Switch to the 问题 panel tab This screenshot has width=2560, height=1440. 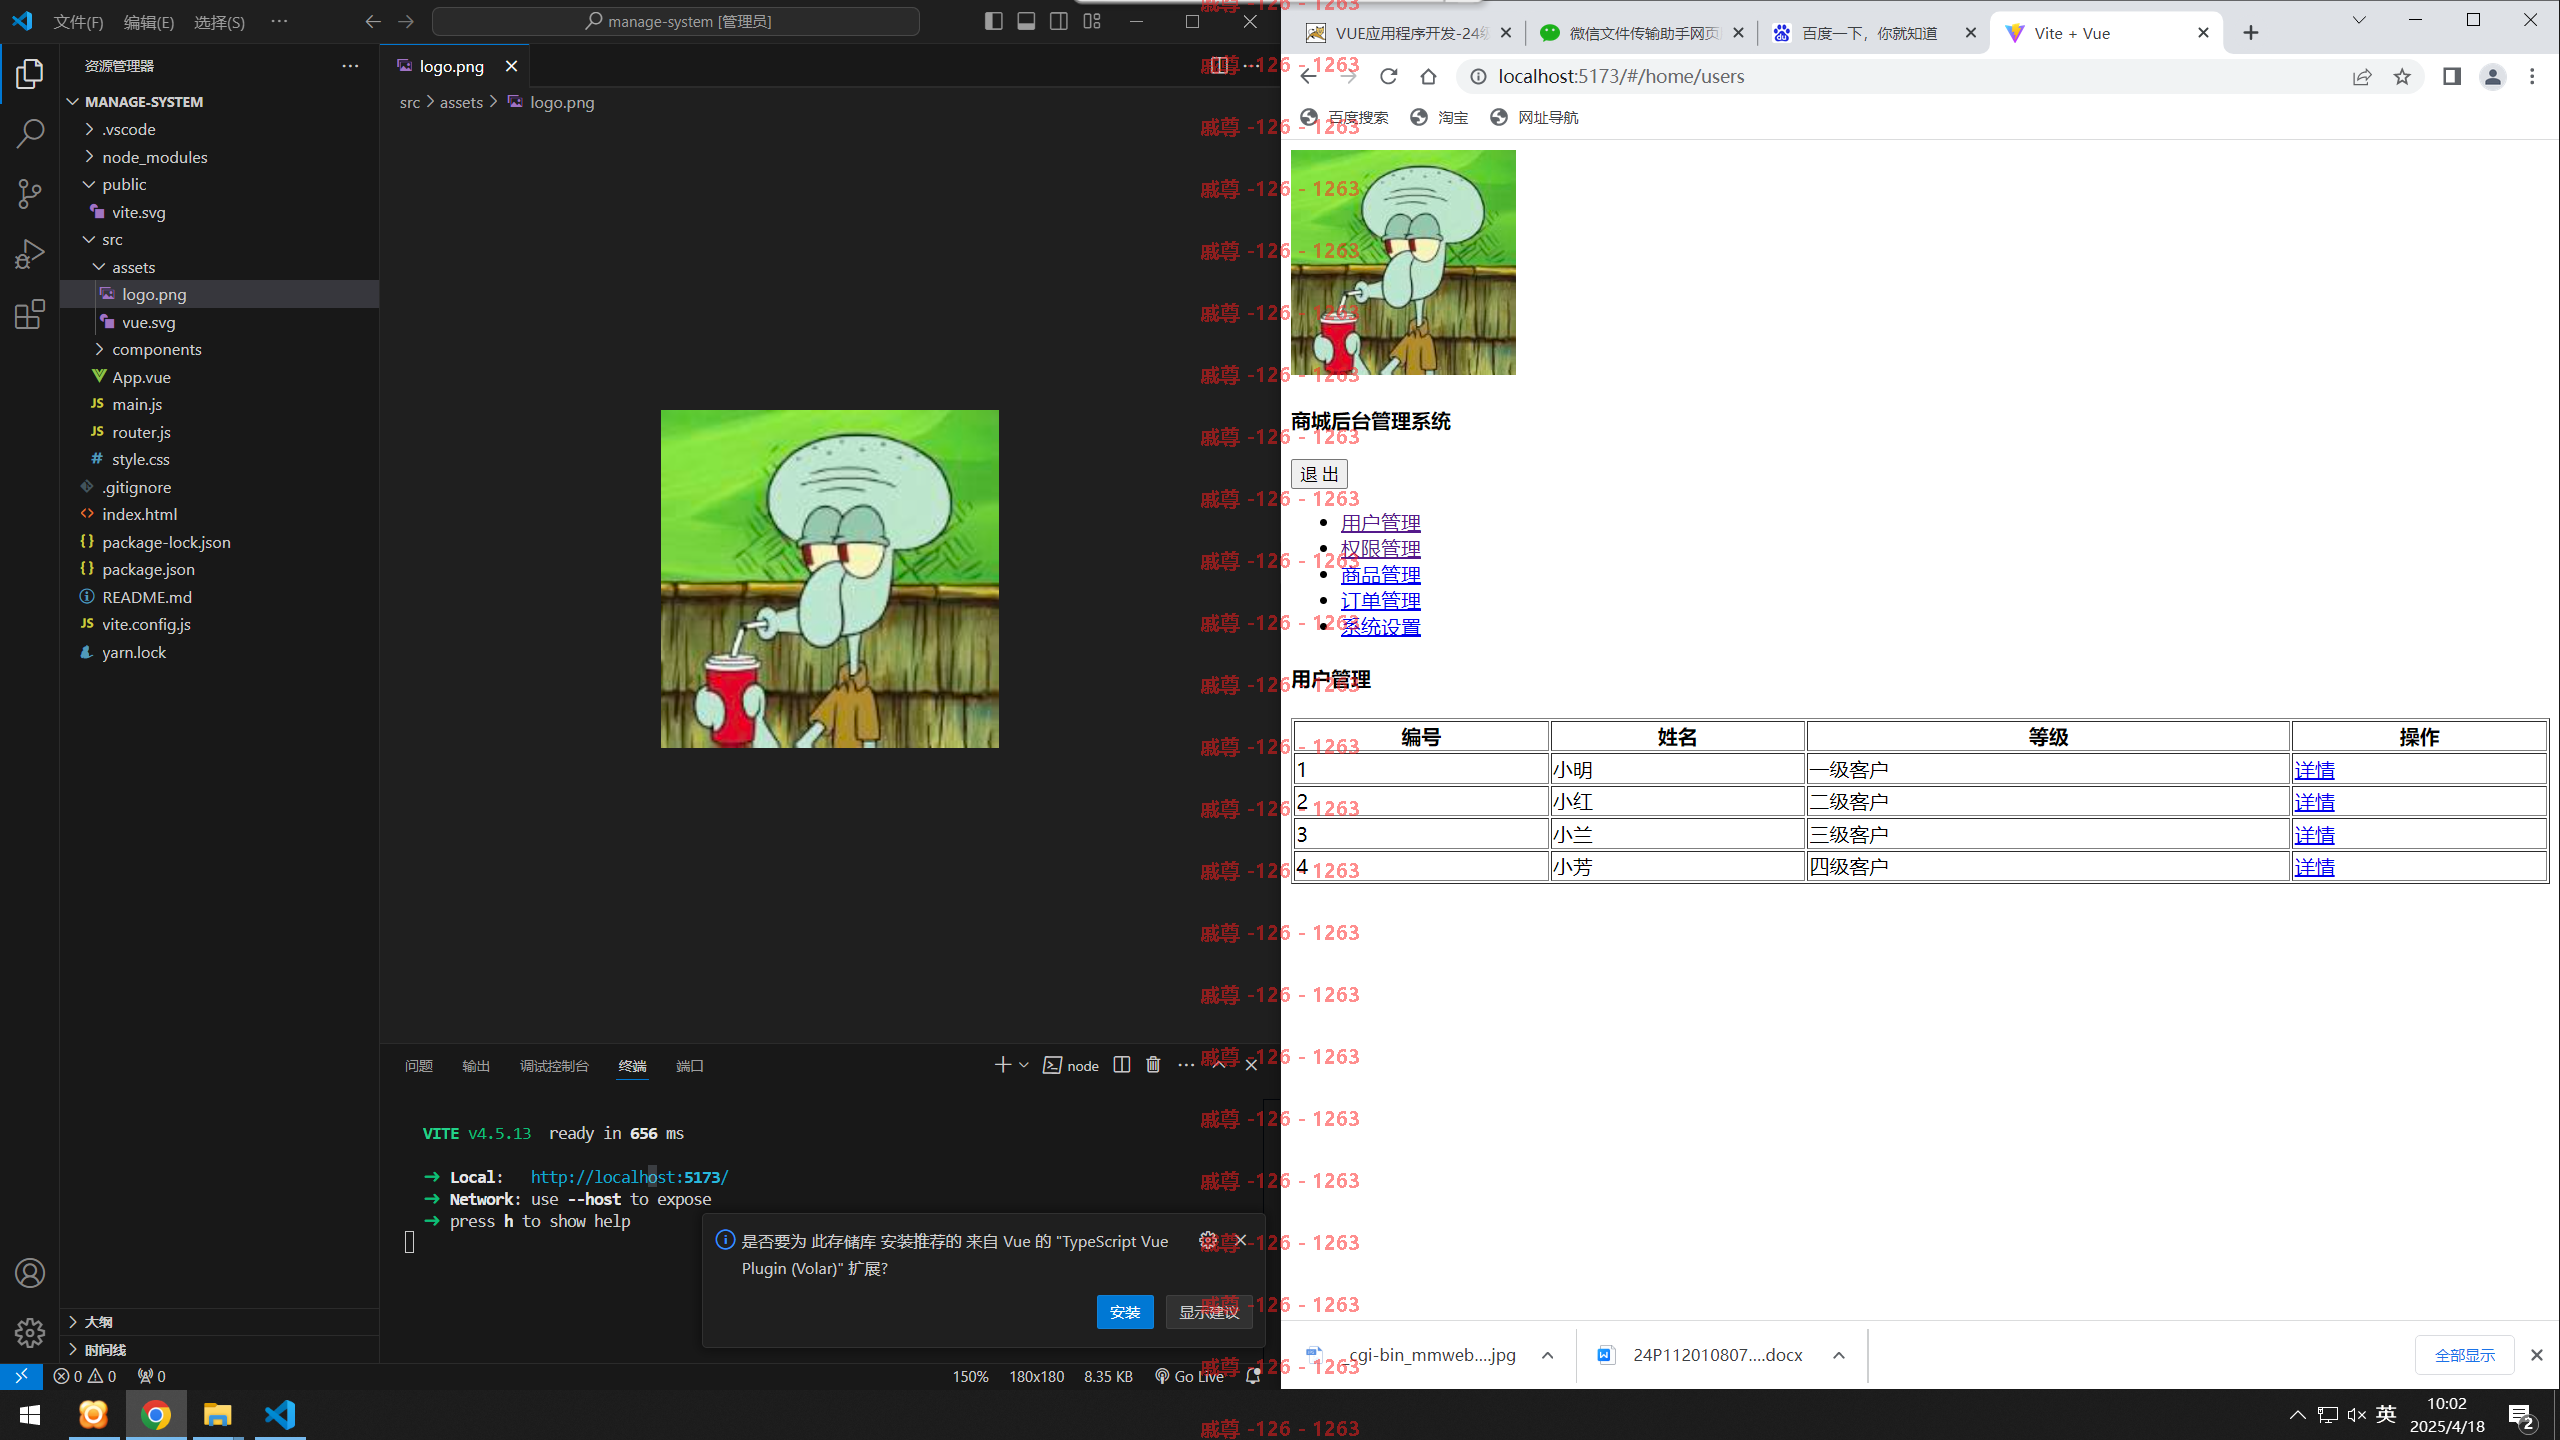418,1066
